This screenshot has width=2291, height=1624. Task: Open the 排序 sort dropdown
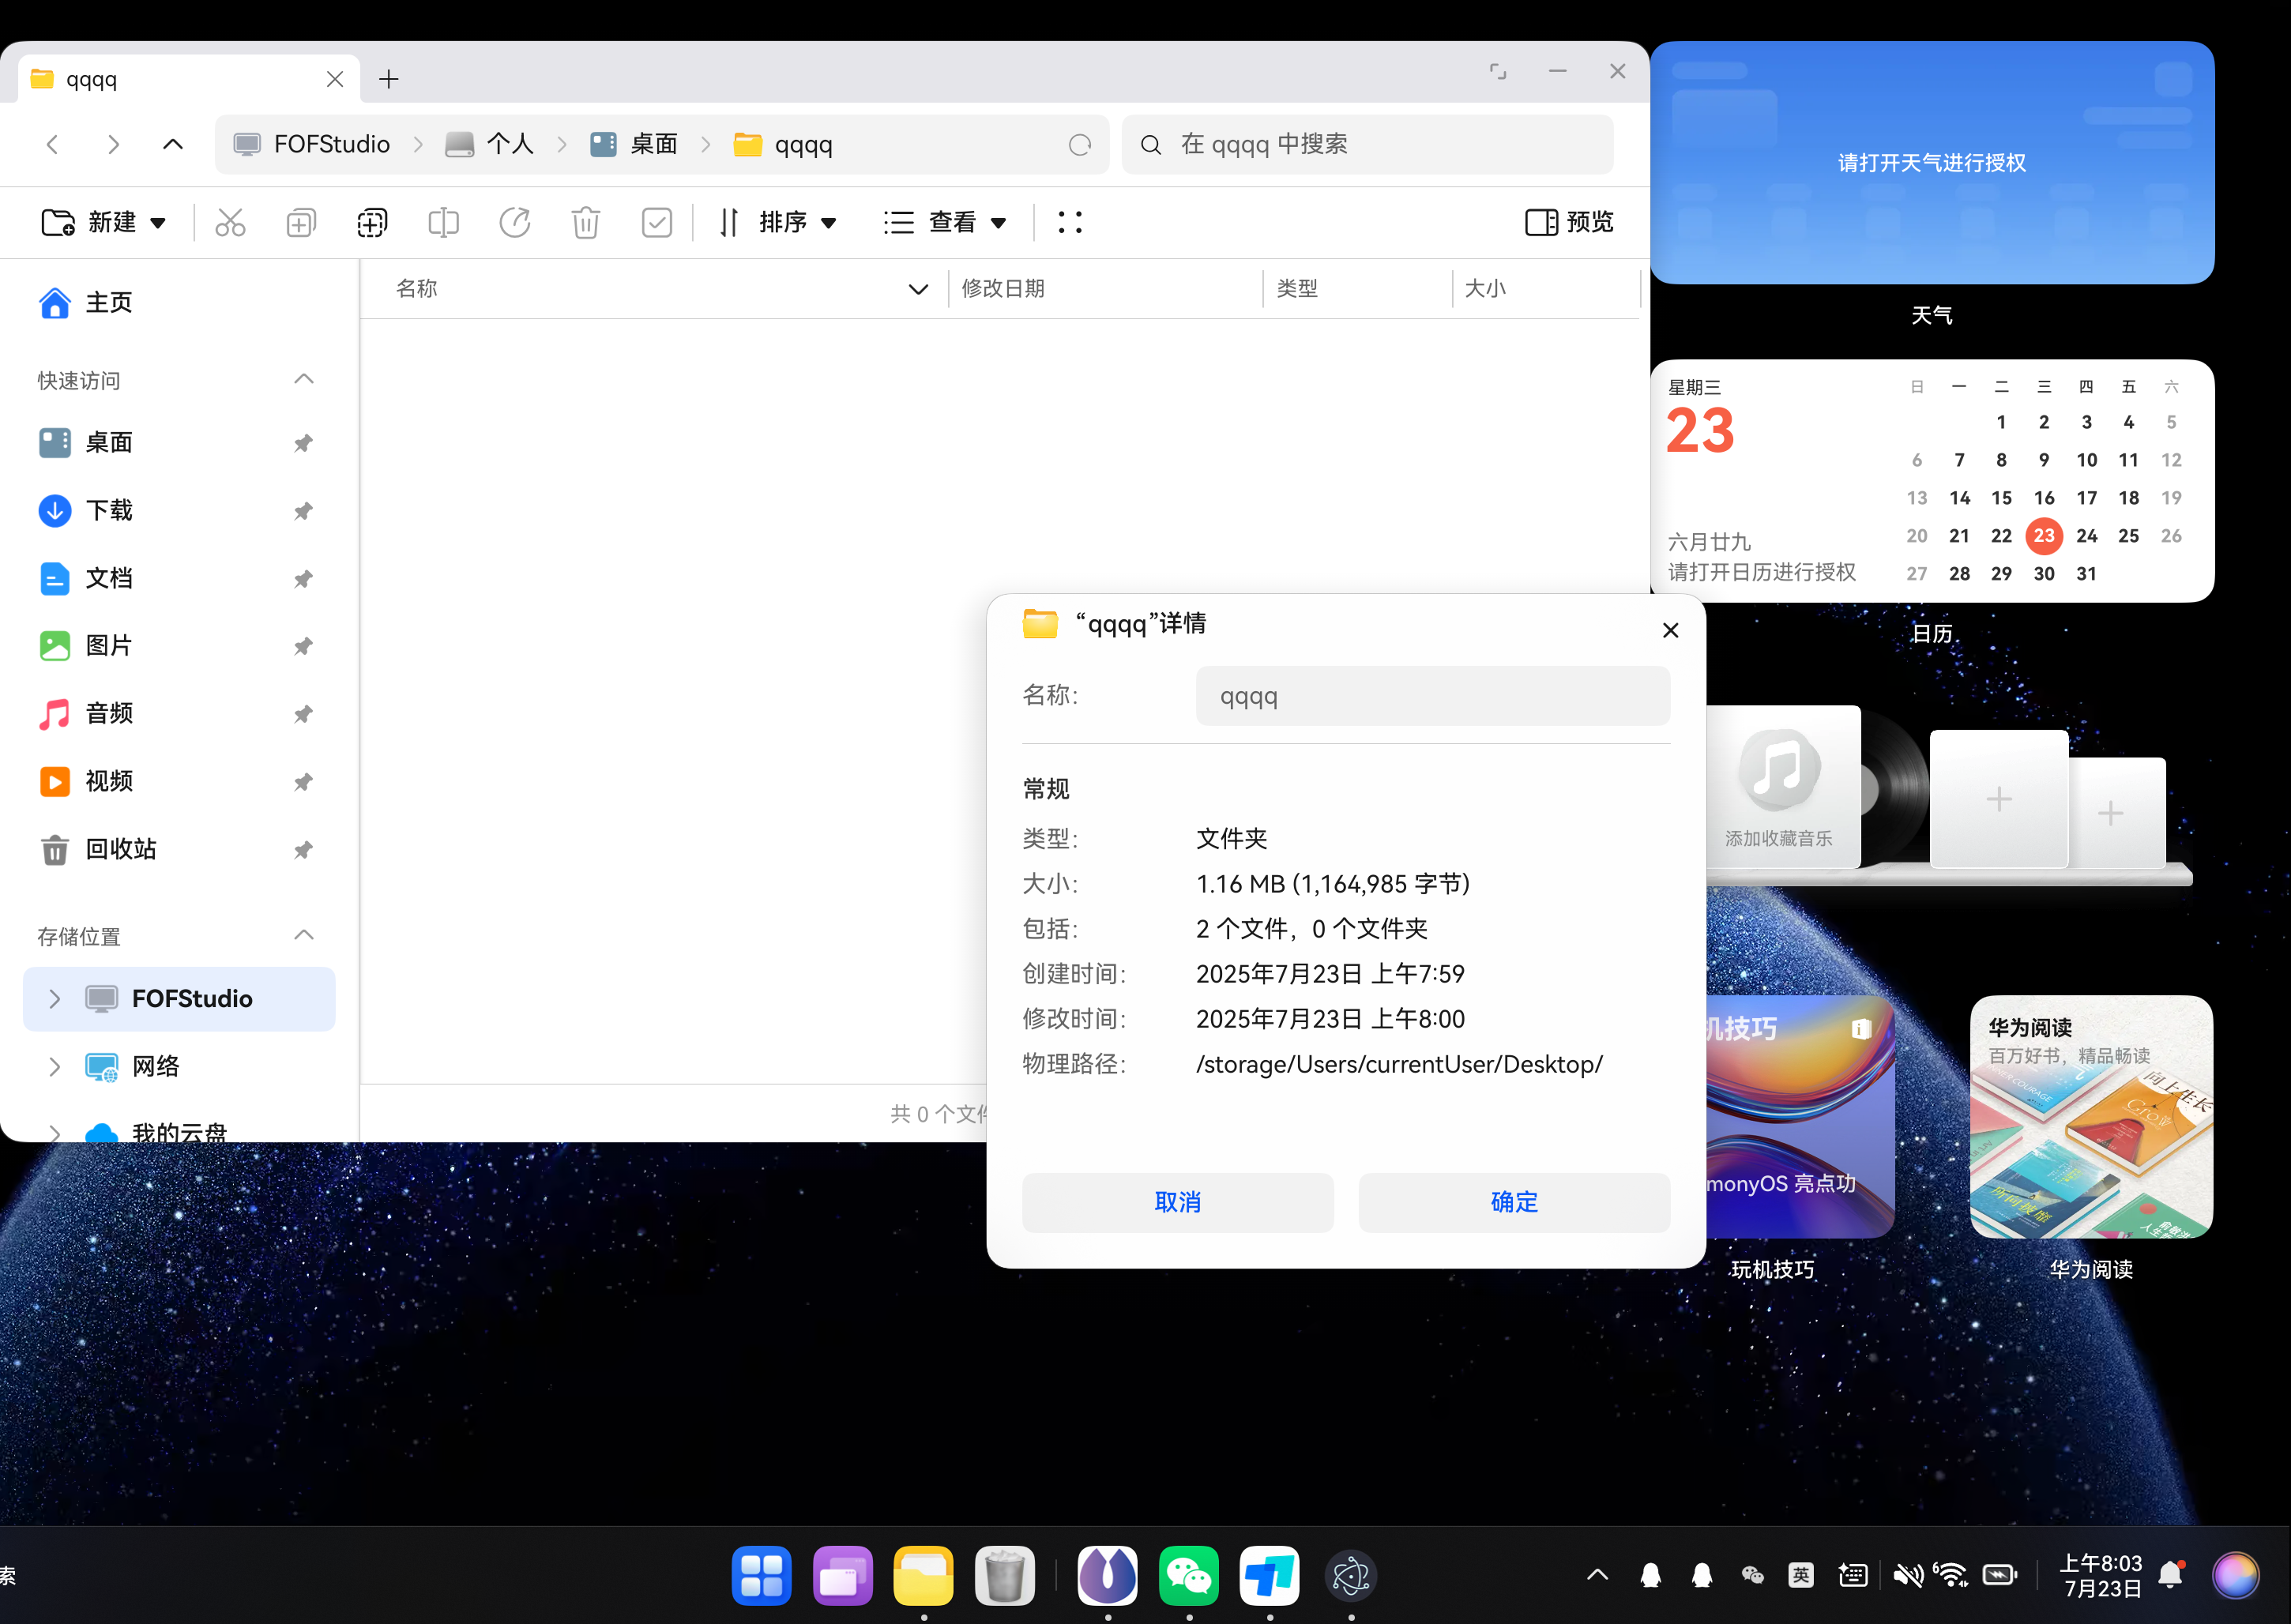(x=778, y=222)
